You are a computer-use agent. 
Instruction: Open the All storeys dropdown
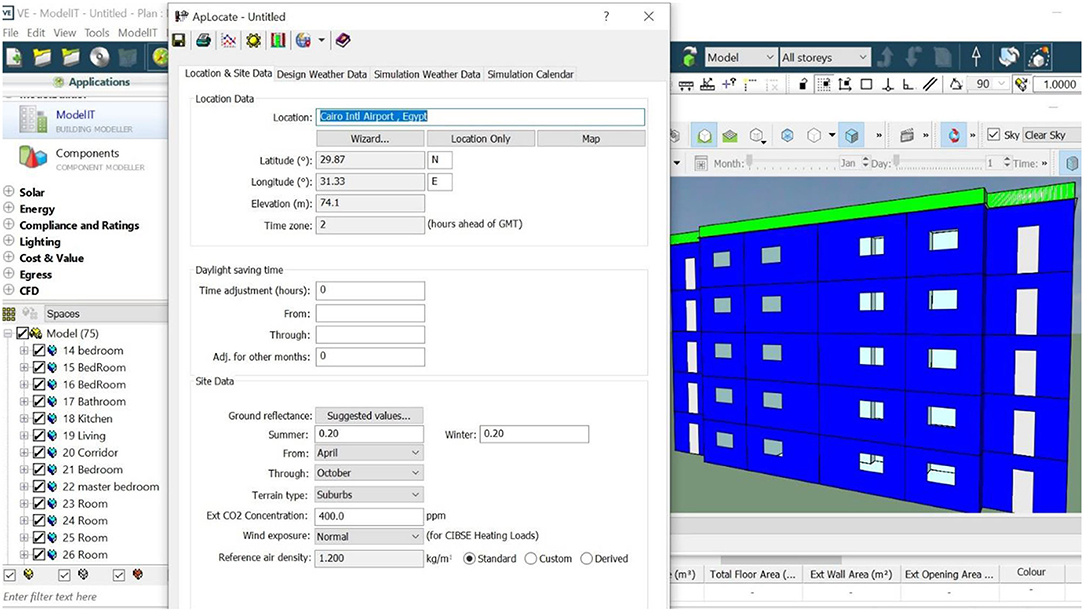pyautogui.click(x=824, y=57)
